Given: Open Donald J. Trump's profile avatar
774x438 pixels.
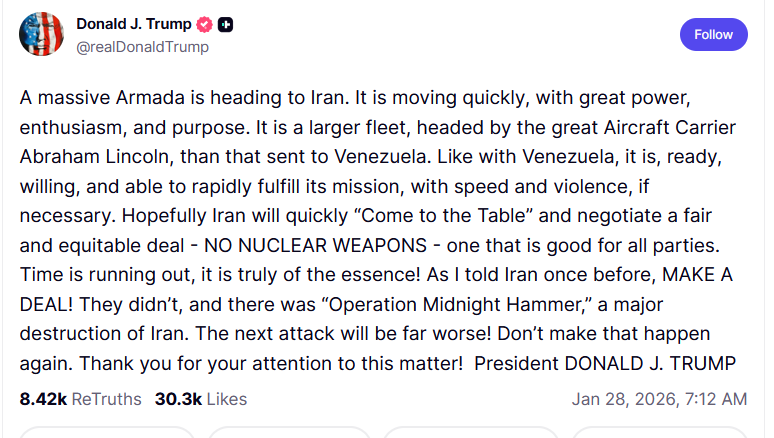Looking at the screenshot, I should (x=40, y=34).
